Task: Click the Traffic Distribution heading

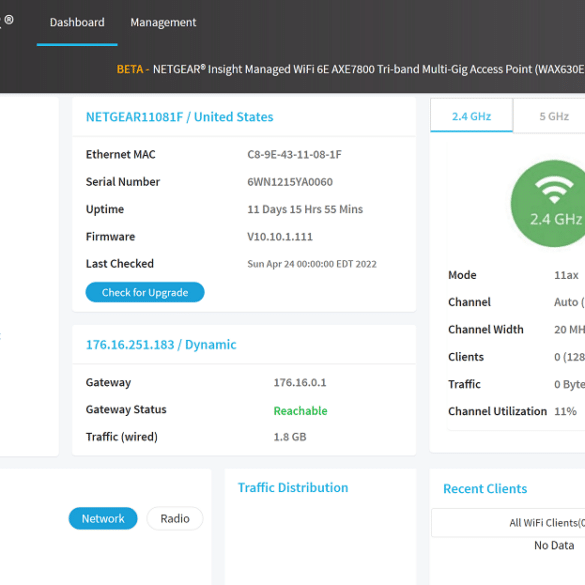Action: coord(293,487)
